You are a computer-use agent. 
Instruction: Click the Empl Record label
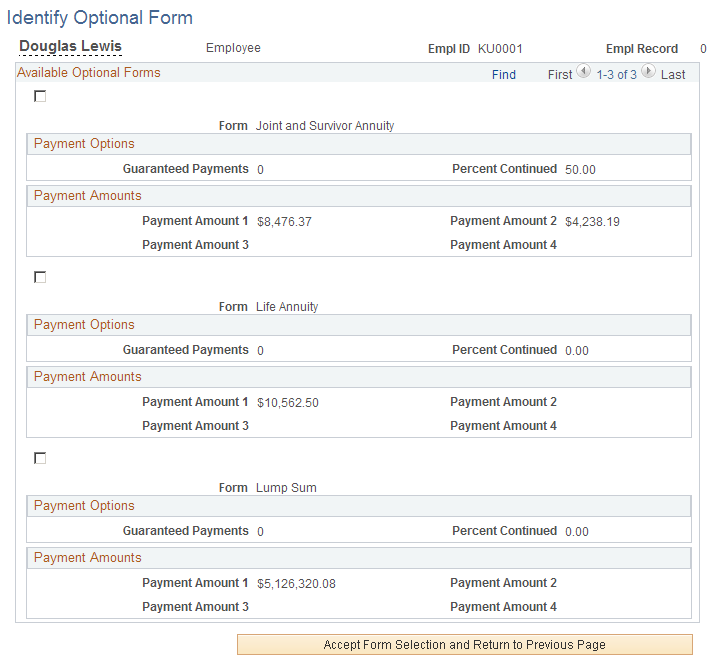(642, 49)
